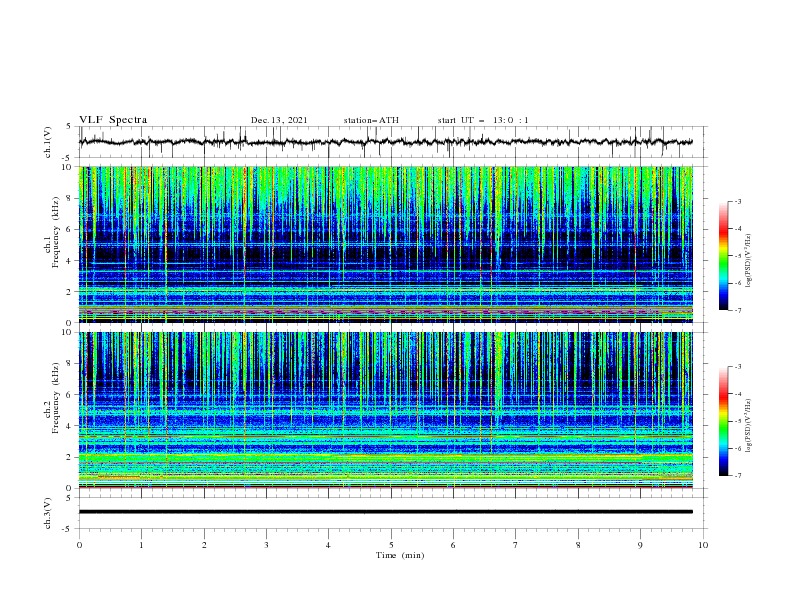Click the time axis tick label '5'
Viewport: 792px width, 612px height.
[391, 545]
